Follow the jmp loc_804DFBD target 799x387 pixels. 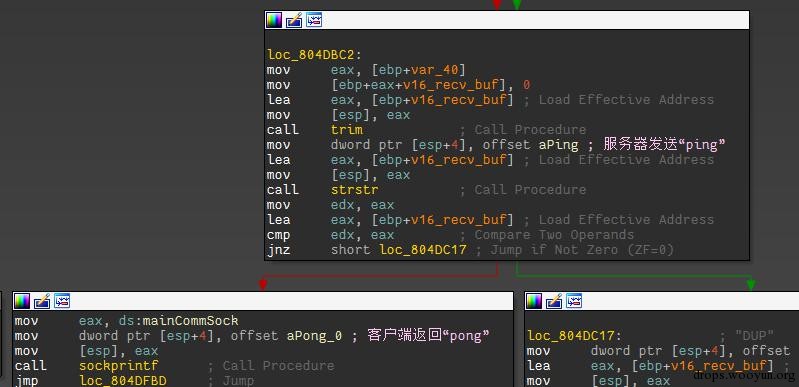tap(123, 381)
